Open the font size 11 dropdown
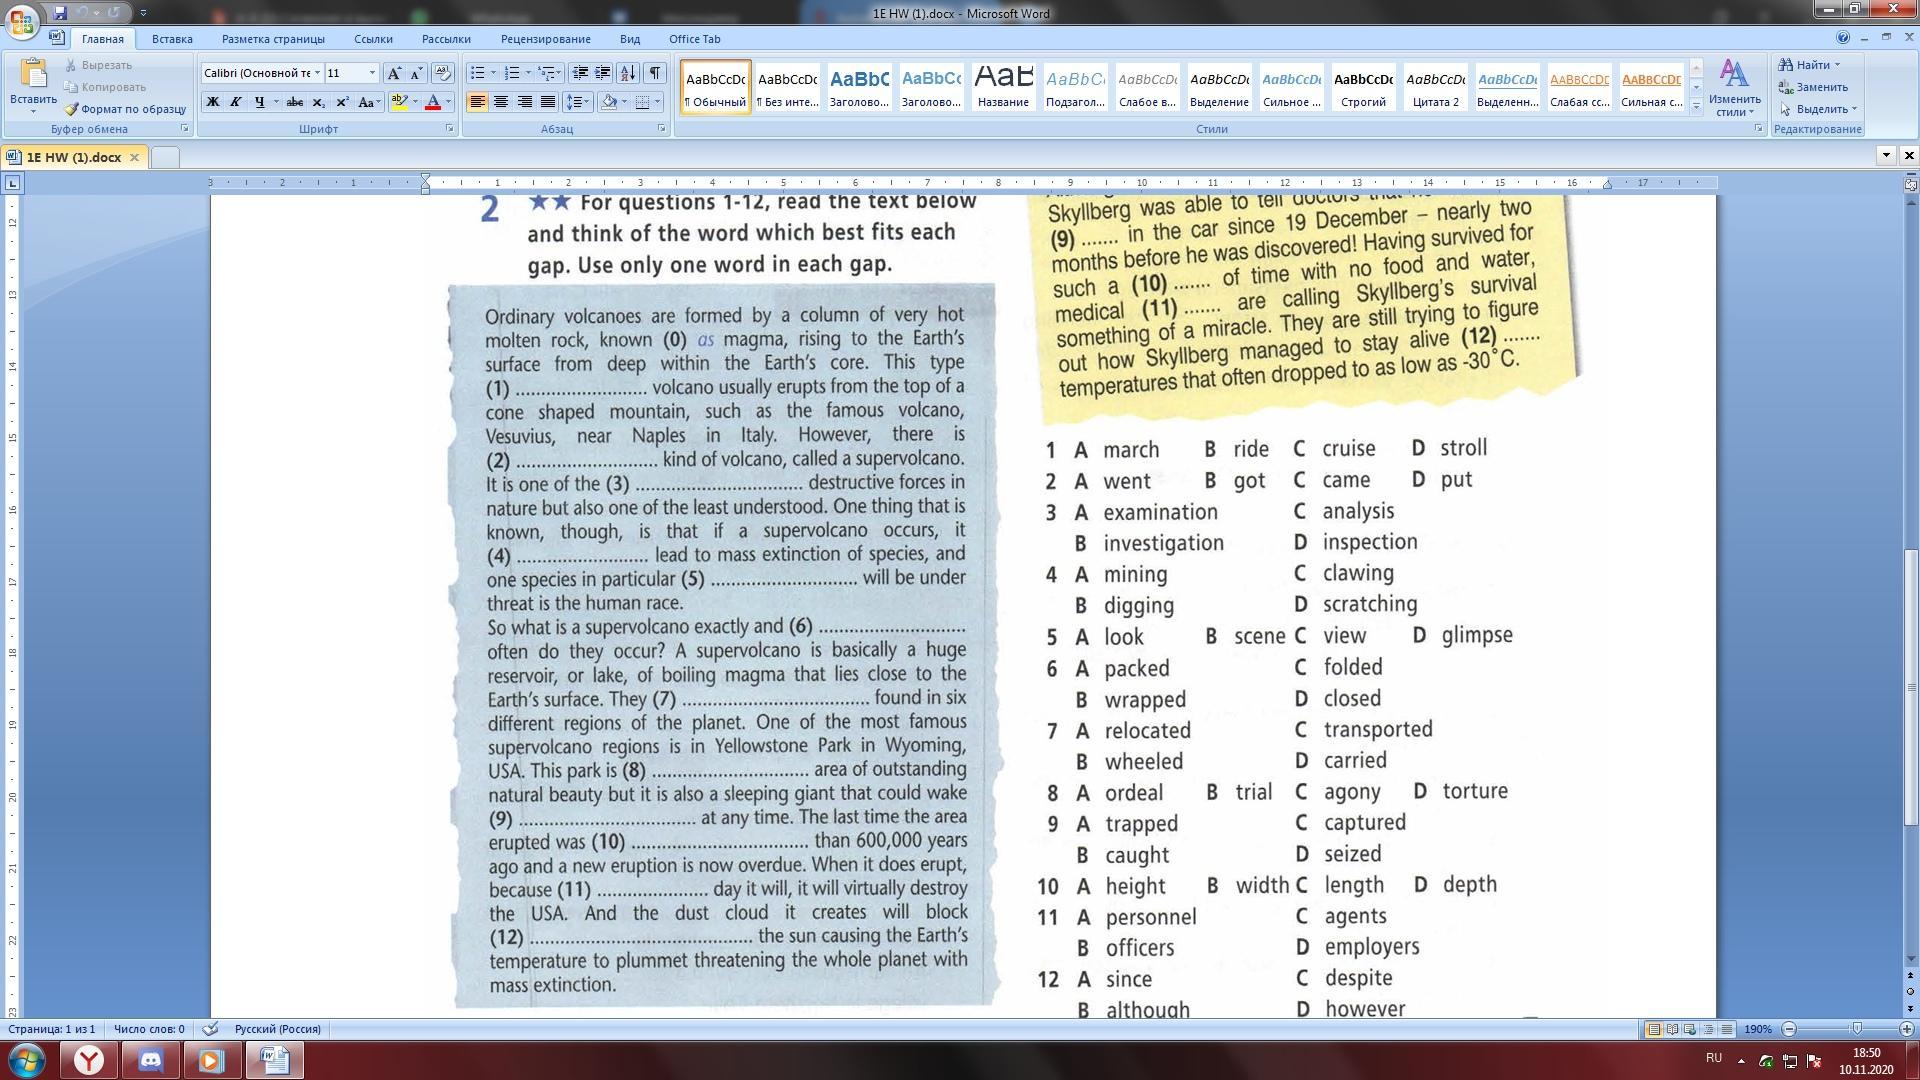 pos(372,73)
